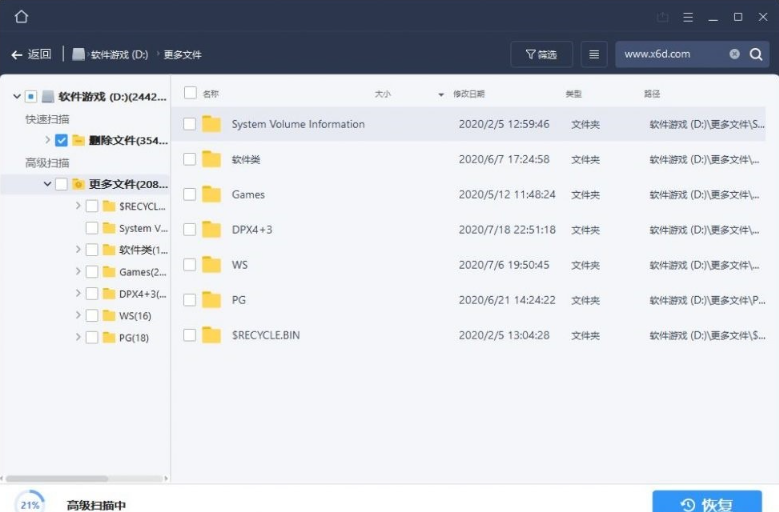Viewport: 779px width, 512px height.
Task: Click the drive icon in the breadcrumb
Action: coord(78,54)
